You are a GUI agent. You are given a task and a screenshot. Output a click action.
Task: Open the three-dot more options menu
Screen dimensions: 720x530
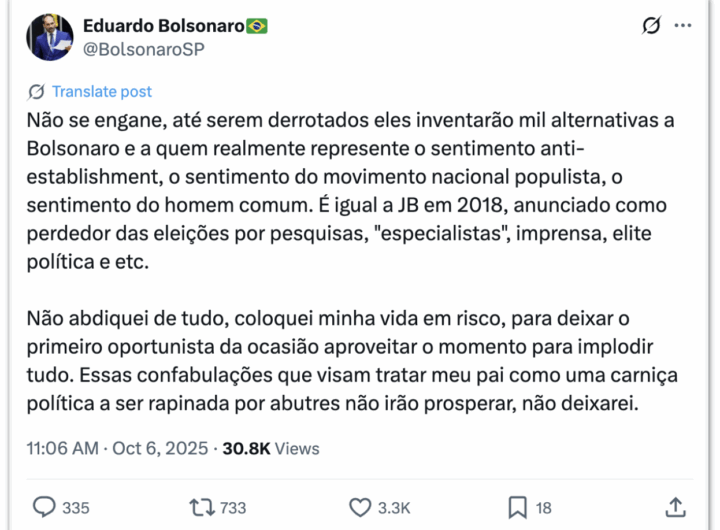[683, 27]
